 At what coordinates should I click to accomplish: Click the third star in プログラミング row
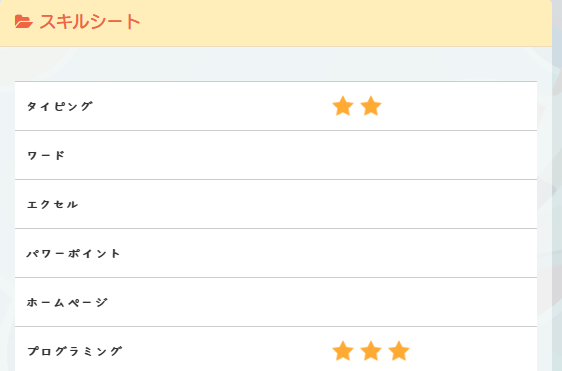pos(399,351)
